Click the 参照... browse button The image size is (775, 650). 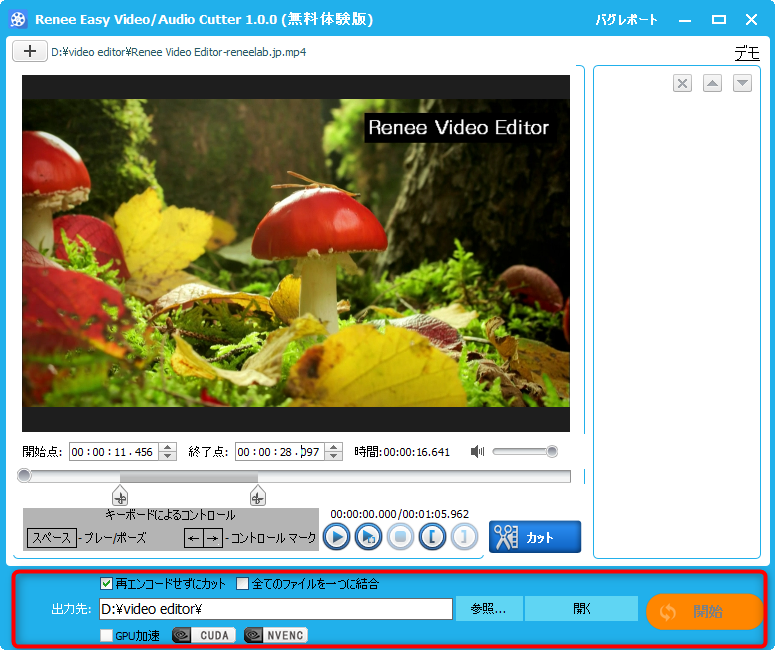point(489,609)
